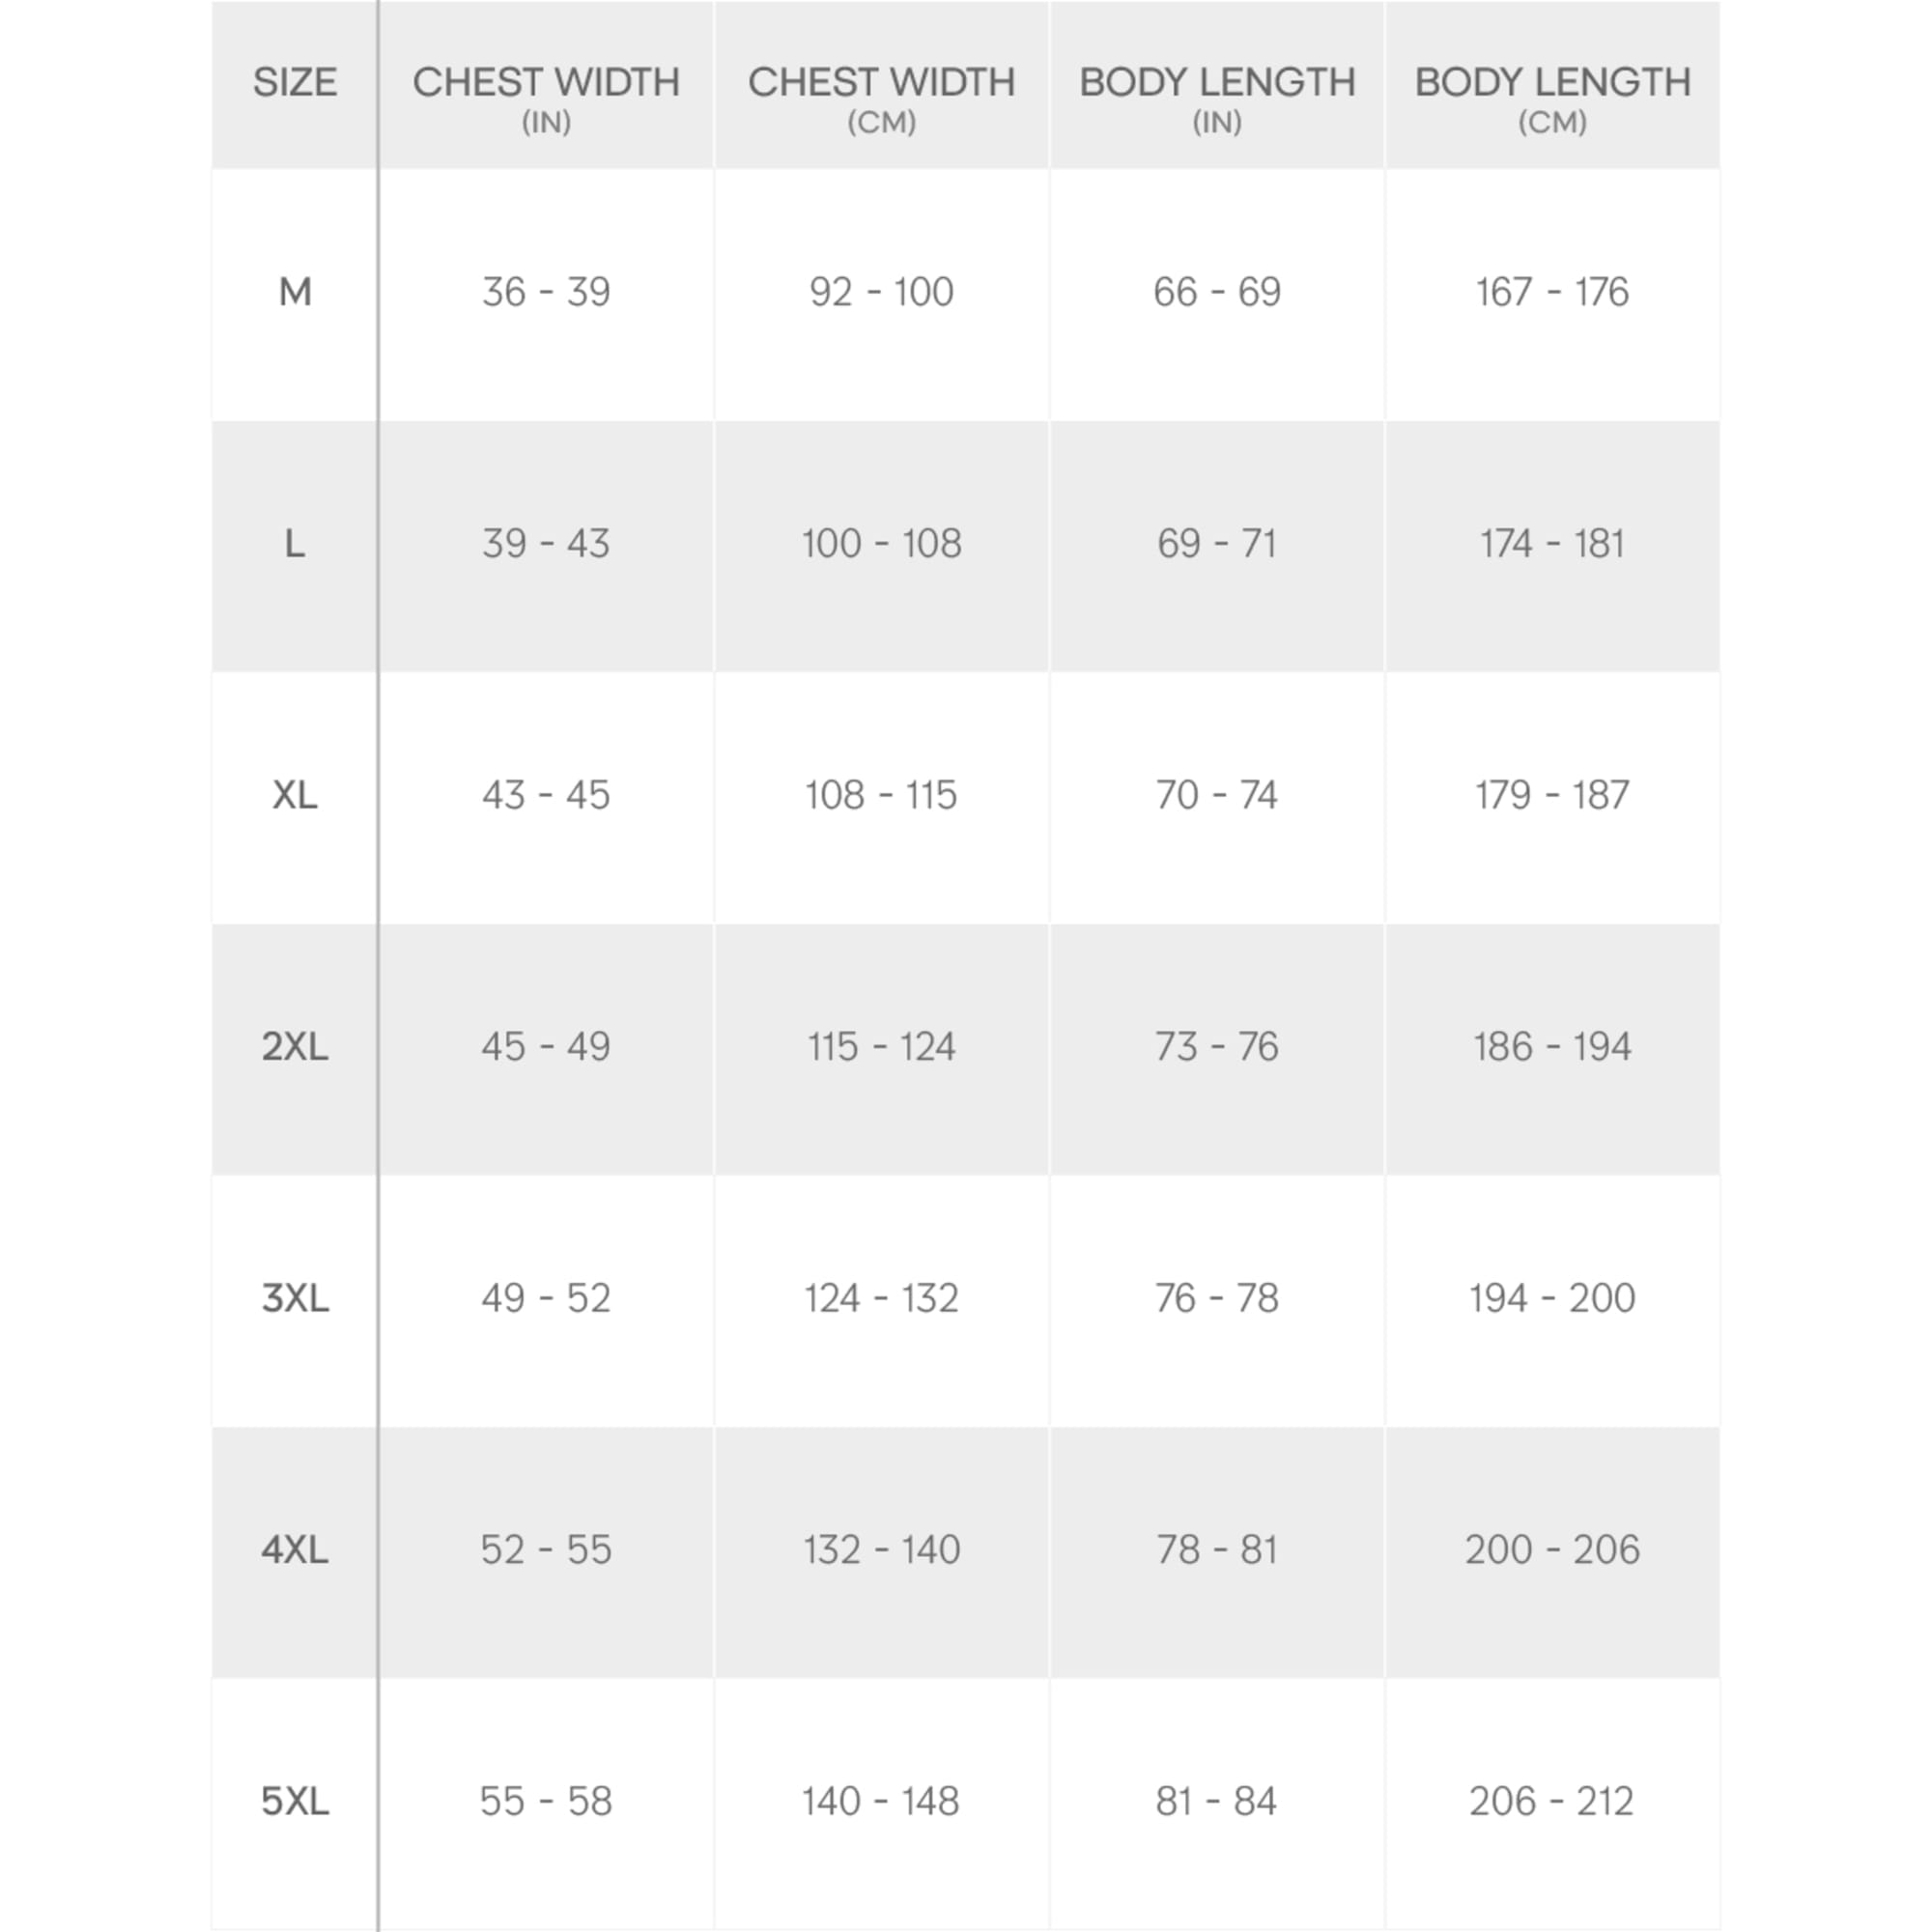
Task: Select the CHEST WIDTH (CM) header
Action: pos(881,95)
